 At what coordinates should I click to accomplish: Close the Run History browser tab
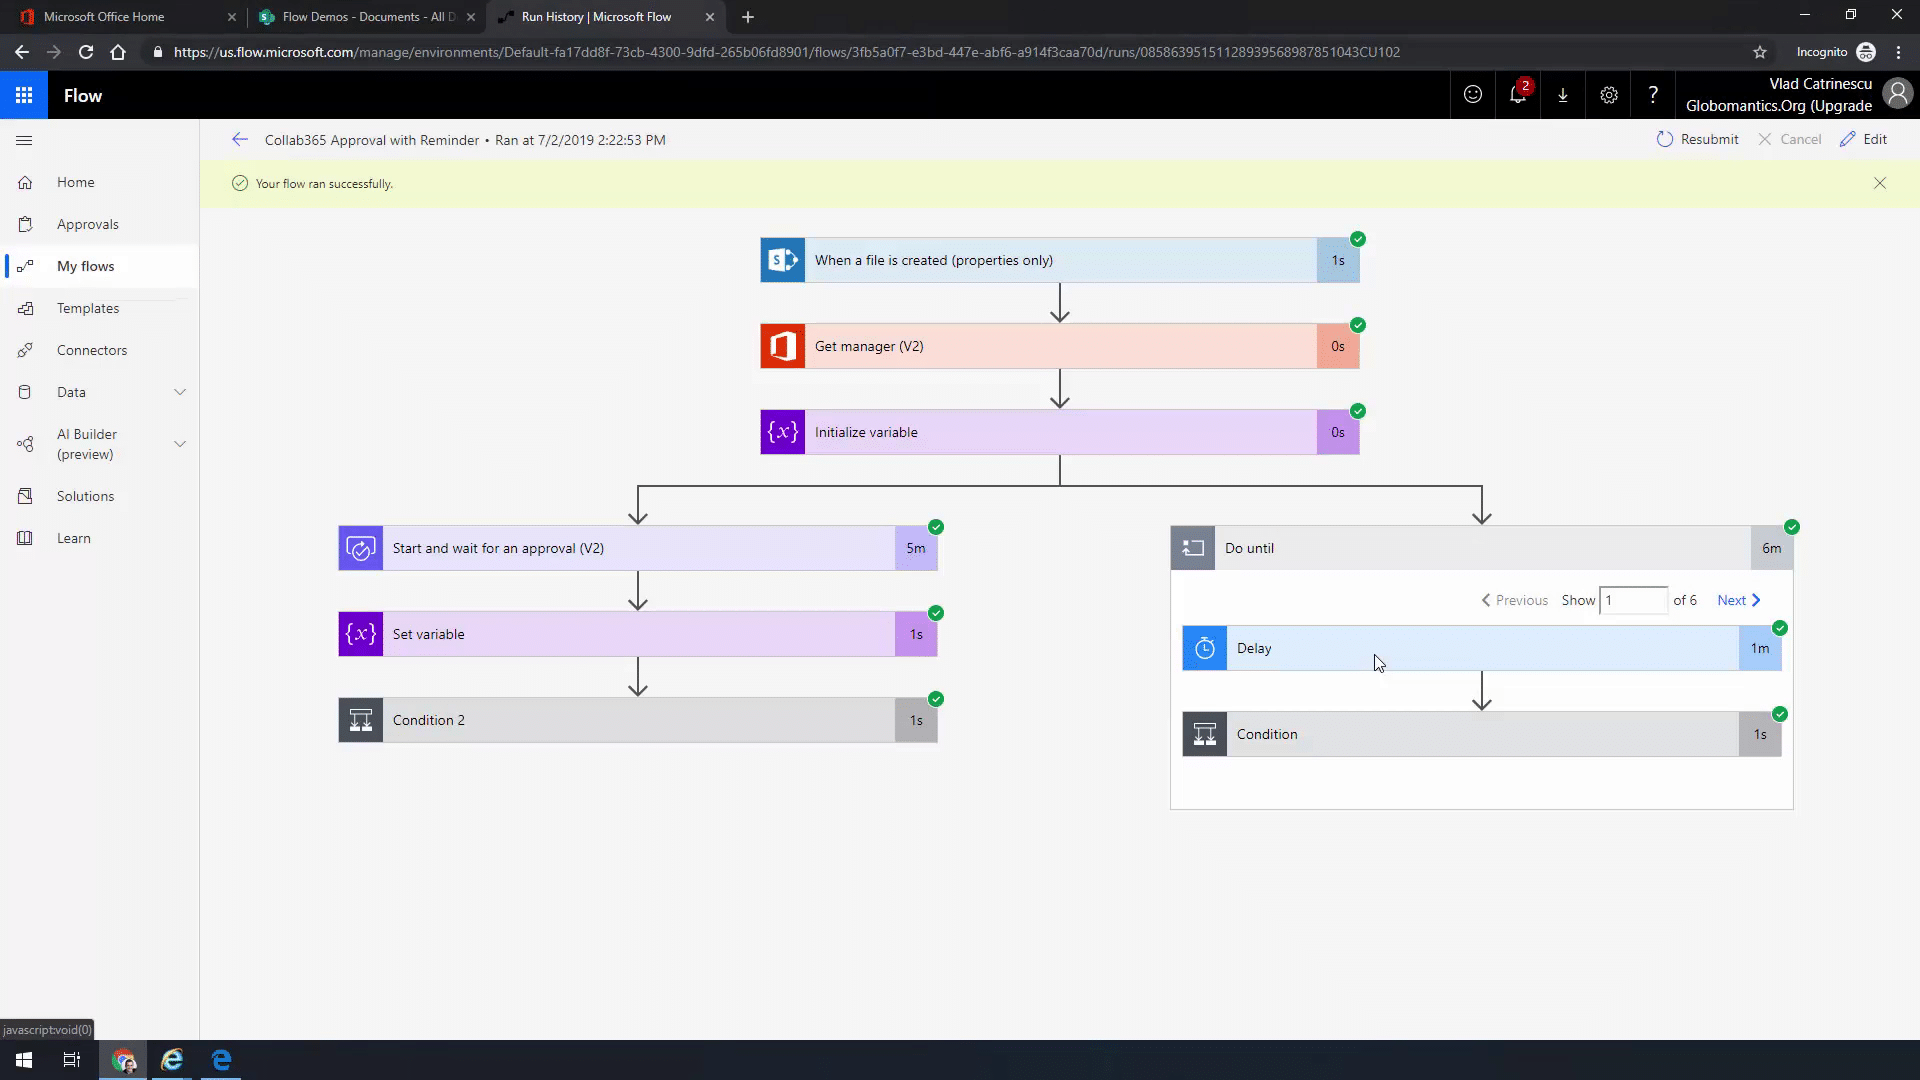pos(710,17)
